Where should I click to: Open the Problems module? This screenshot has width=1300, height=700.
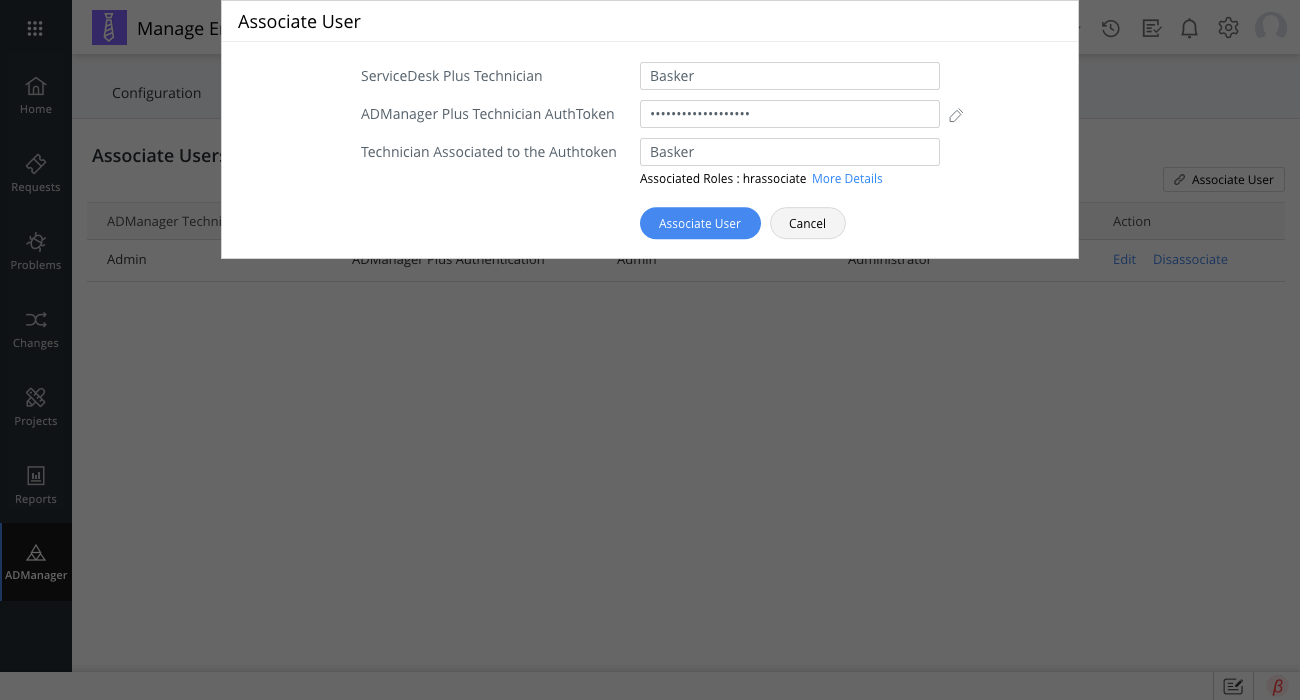tap(35, 249)
